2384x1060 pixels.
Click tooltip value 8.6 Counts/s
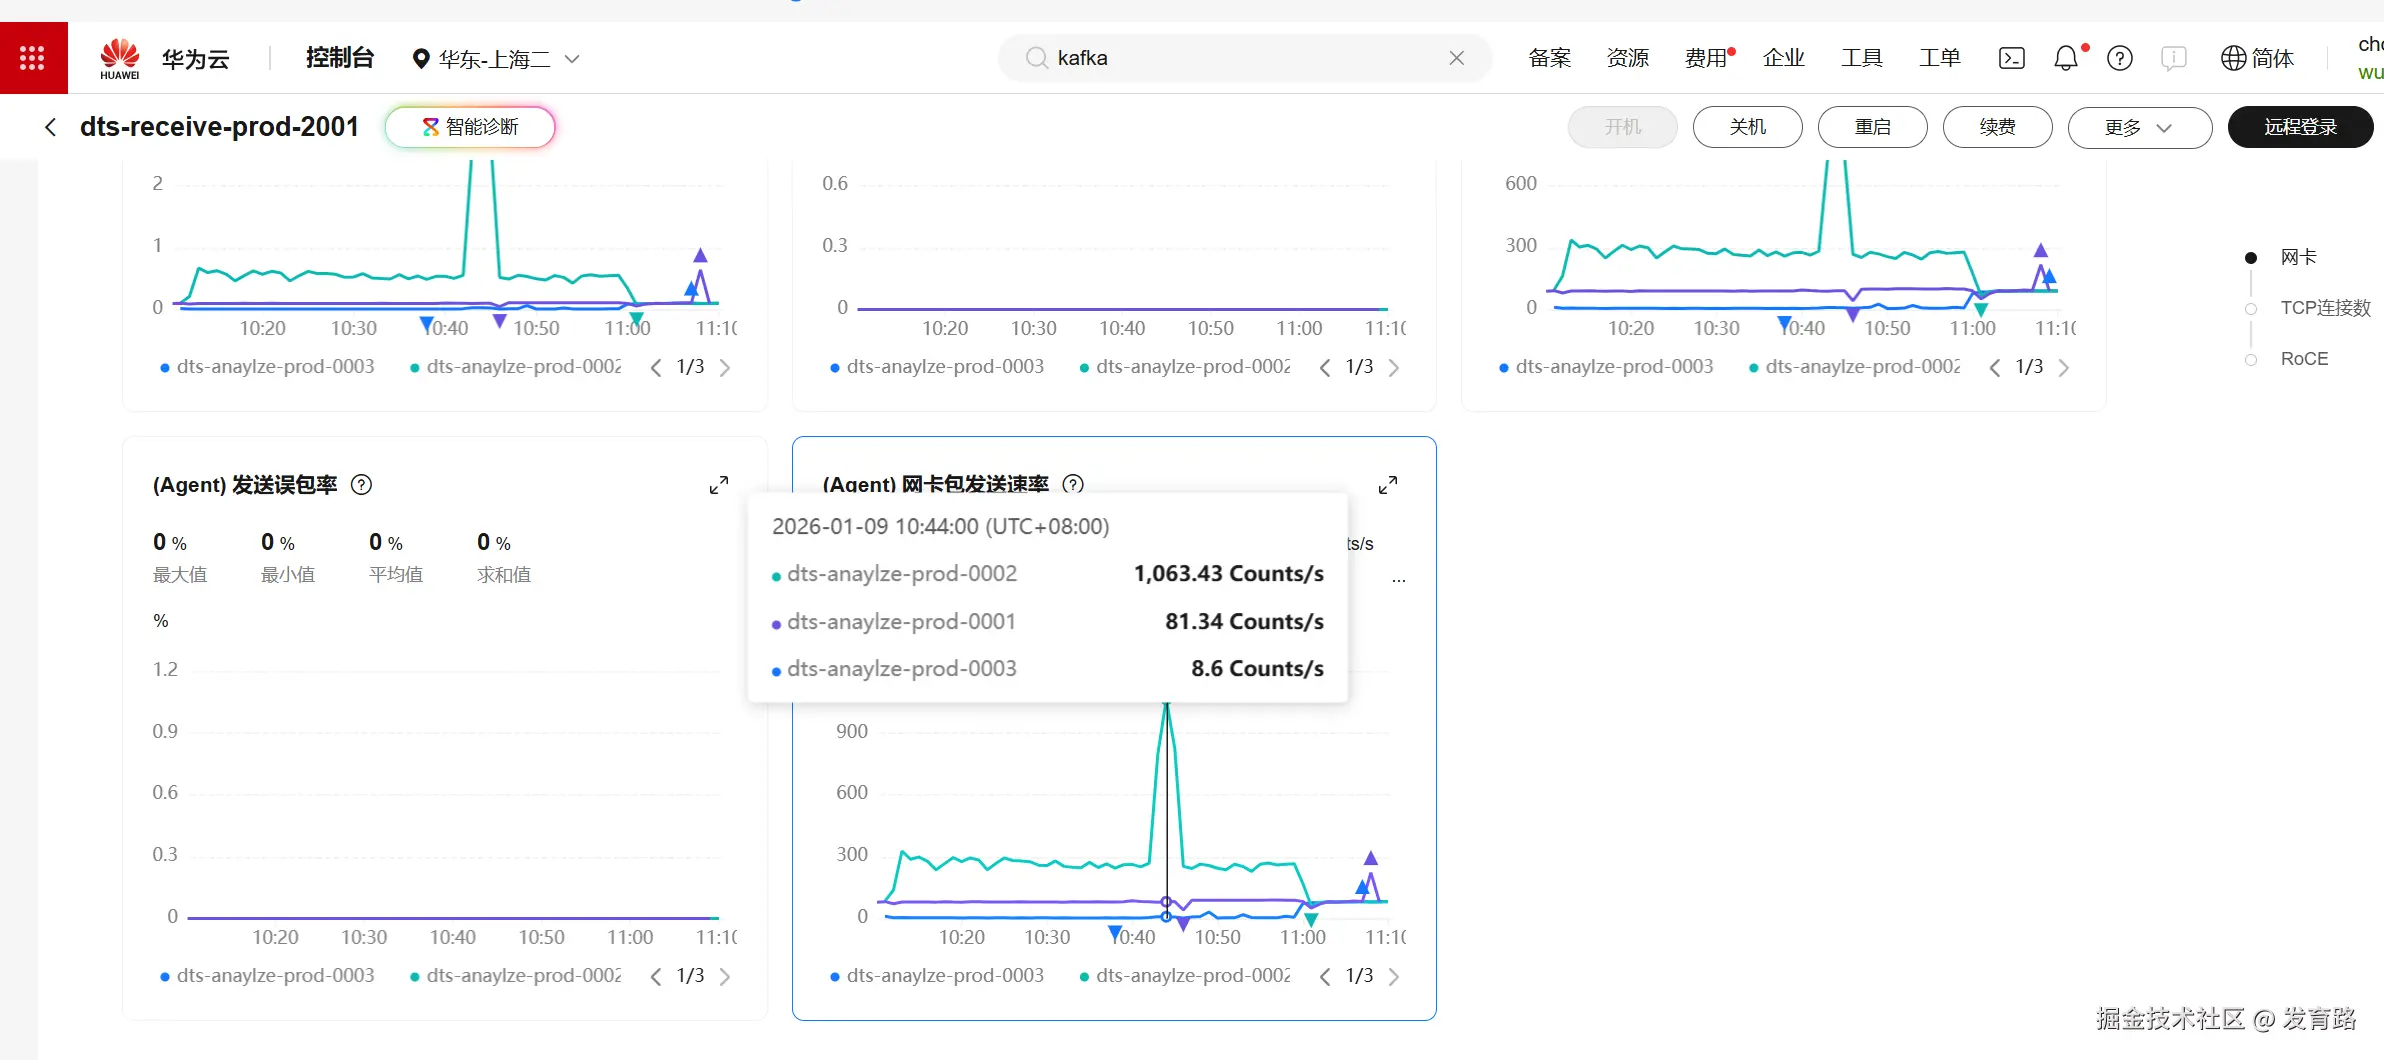(x=1258, y=669)
